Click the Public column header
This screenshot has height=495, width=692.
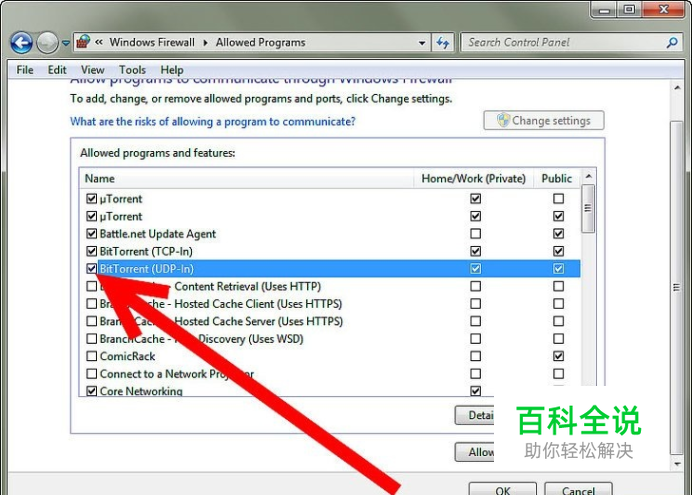(557, 178)
